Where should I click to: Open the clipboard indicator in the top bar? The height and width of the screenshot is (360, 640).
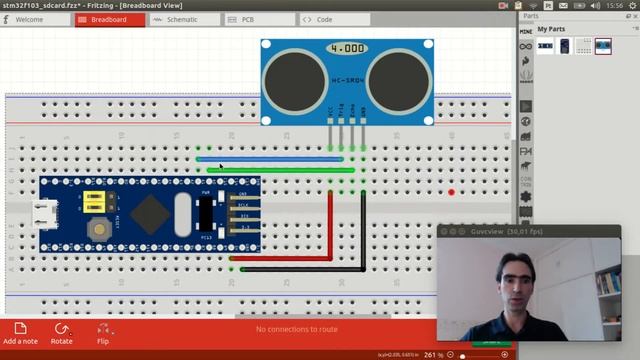pos(518,5)
